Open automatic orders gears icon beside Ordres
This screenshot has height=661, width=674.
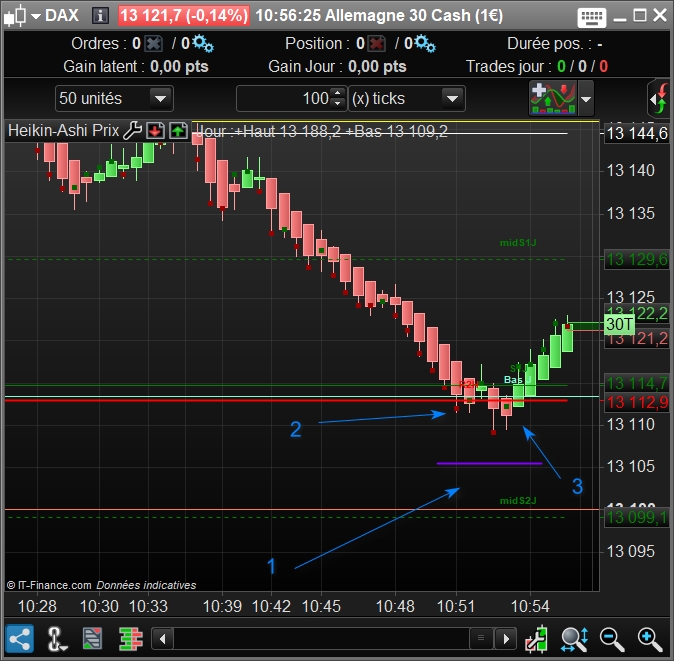click(x=202, y=43)
